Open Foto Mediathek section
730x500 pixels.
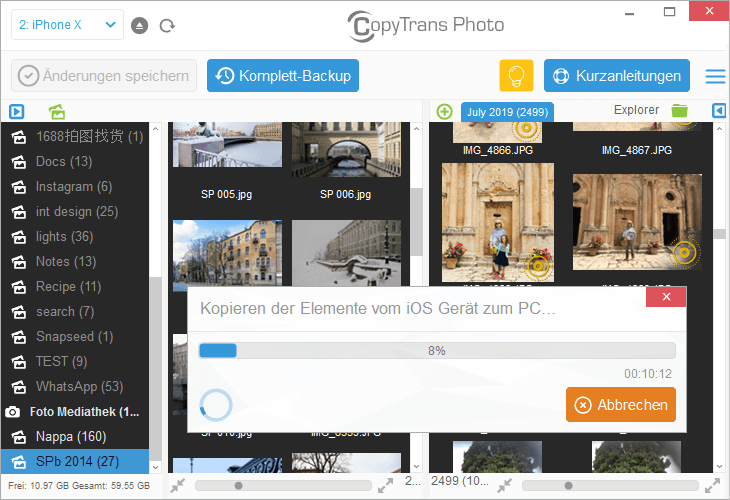coord(75,412)
